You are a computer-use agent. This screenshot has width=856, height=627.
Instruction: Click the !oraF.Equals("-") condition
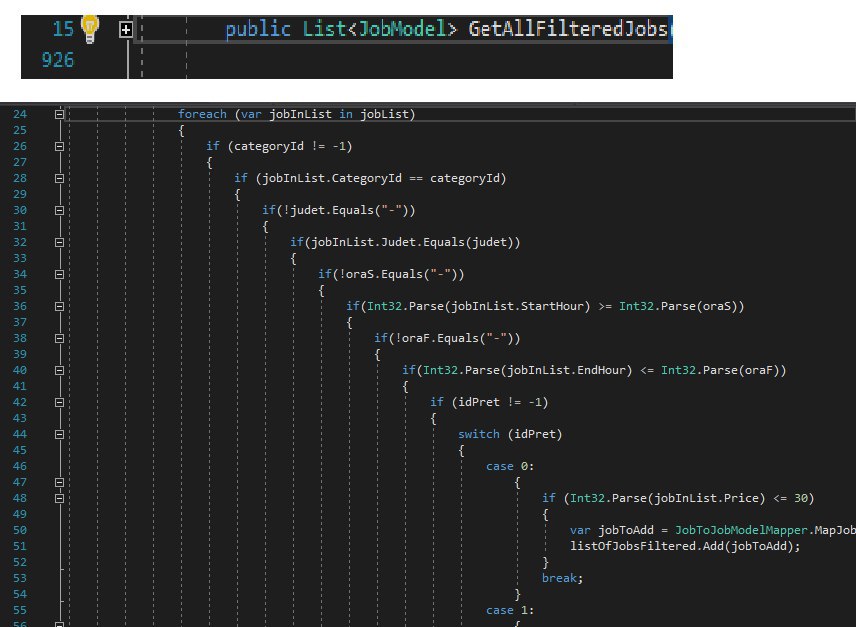[454, 338]
